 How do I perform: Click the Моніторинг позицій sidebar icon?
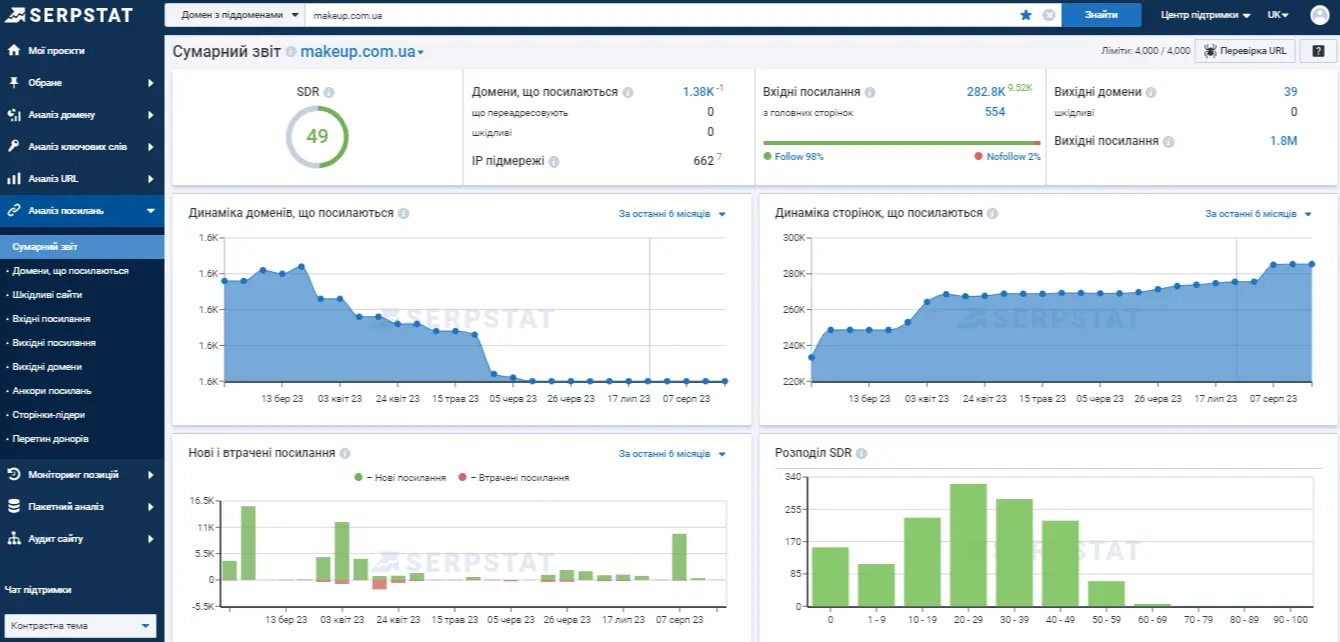(x=13, y=474)
